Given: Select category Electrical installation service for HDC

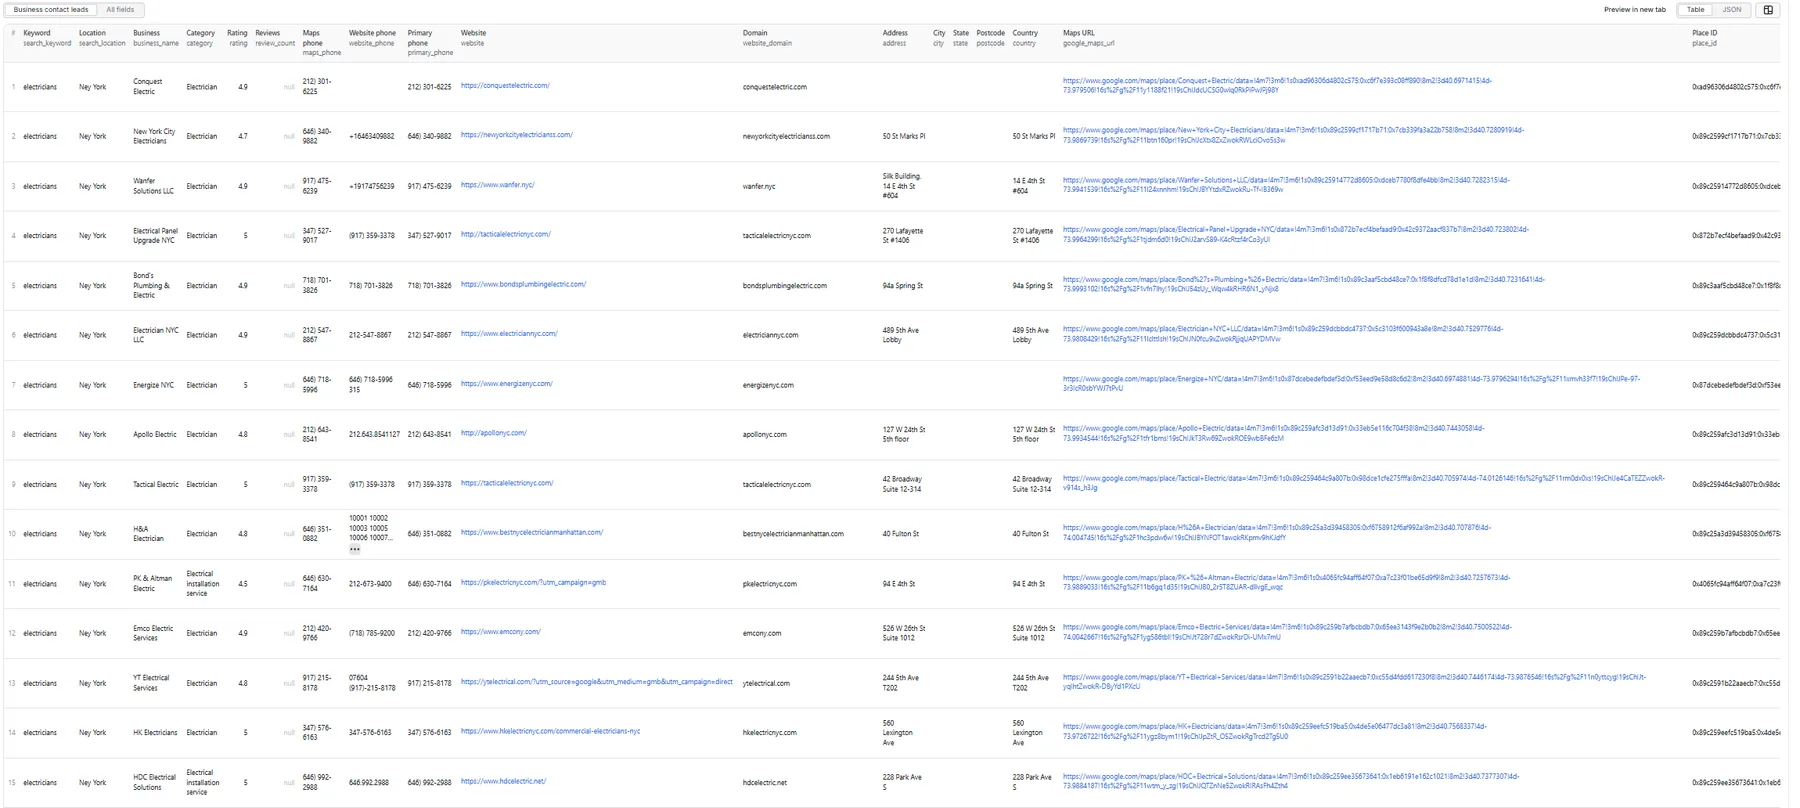Looking at the screenshot, I should [203, 782].
